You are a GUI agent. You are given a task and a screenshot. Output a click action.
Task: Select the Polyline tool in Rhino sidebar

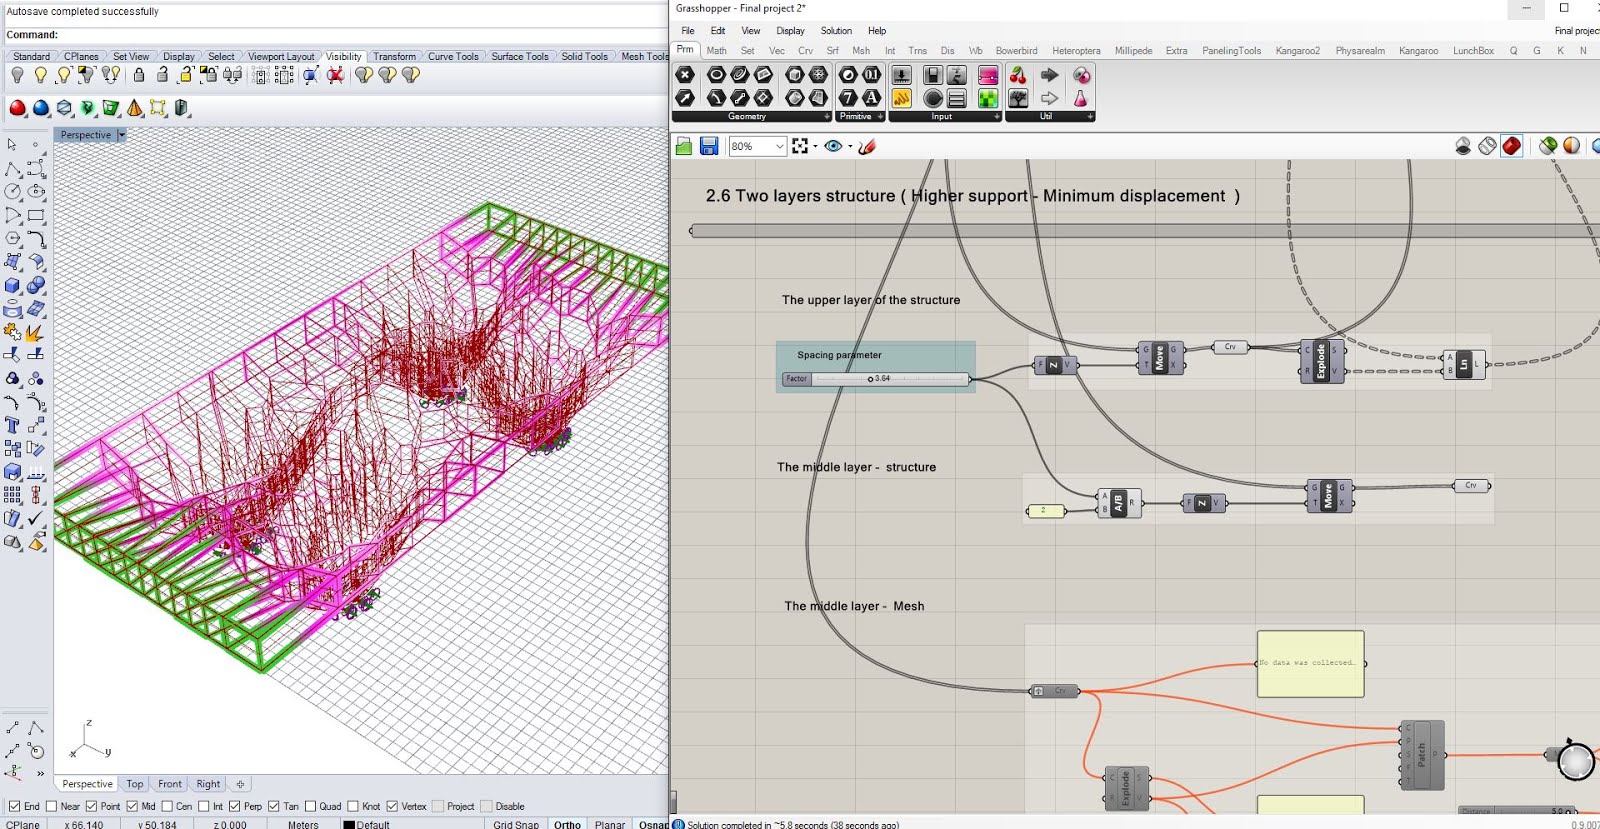click(12, 168)
